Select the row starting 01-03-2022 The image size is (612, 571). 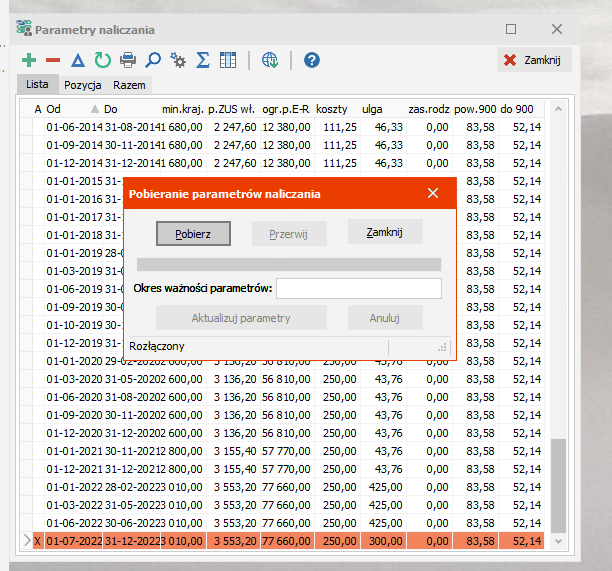tap(283, 505)
